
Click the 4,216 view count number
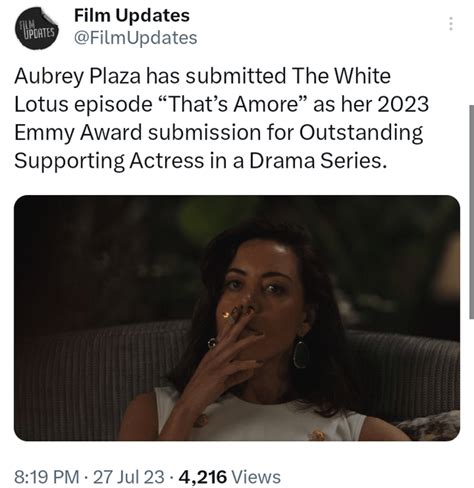point(203,477)
